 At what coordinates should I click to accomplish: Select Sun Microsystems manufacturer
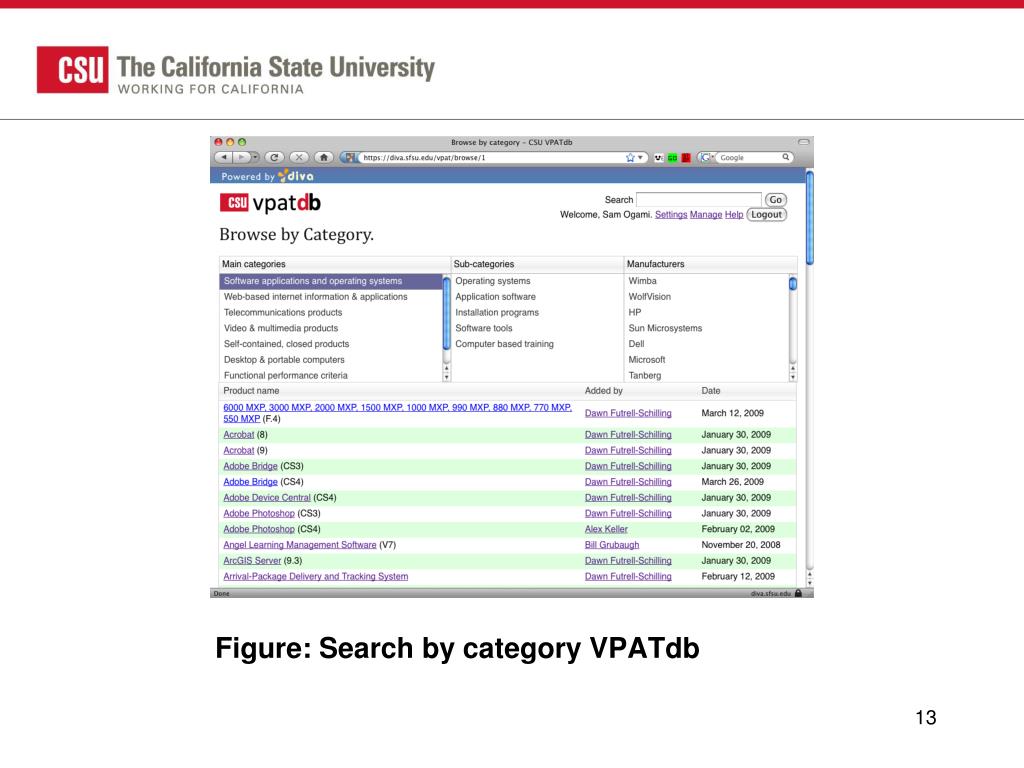[665, 328]
